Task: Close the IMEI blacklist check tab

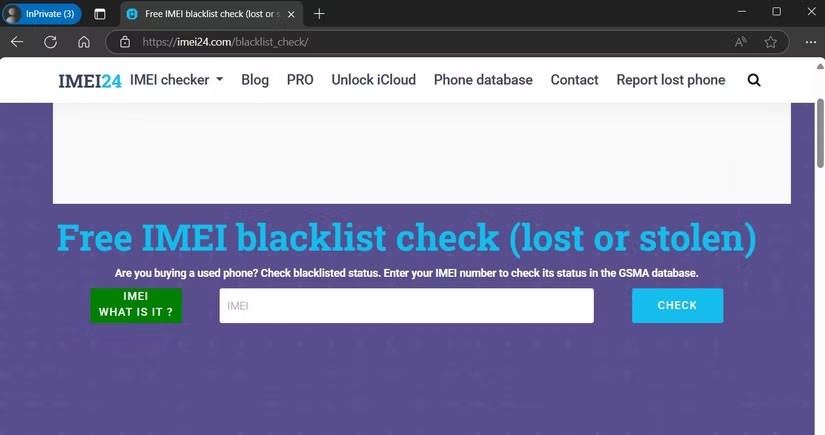Action: (291, 14)
